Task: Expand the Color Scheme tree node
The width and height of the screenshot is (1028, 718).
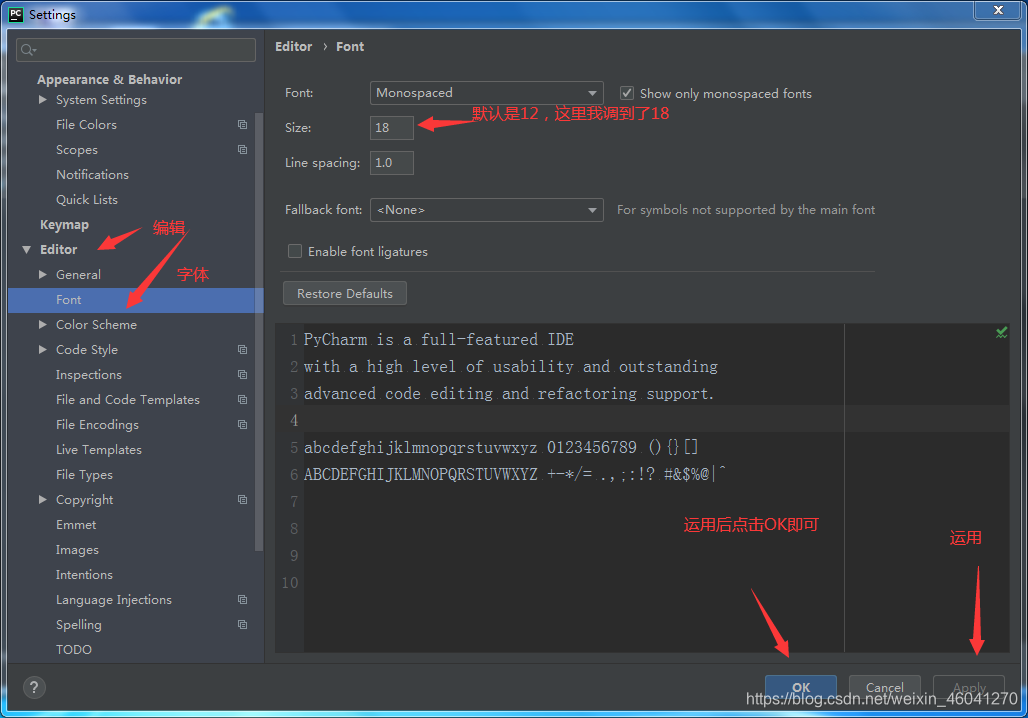Action: [x=43, y=325]
